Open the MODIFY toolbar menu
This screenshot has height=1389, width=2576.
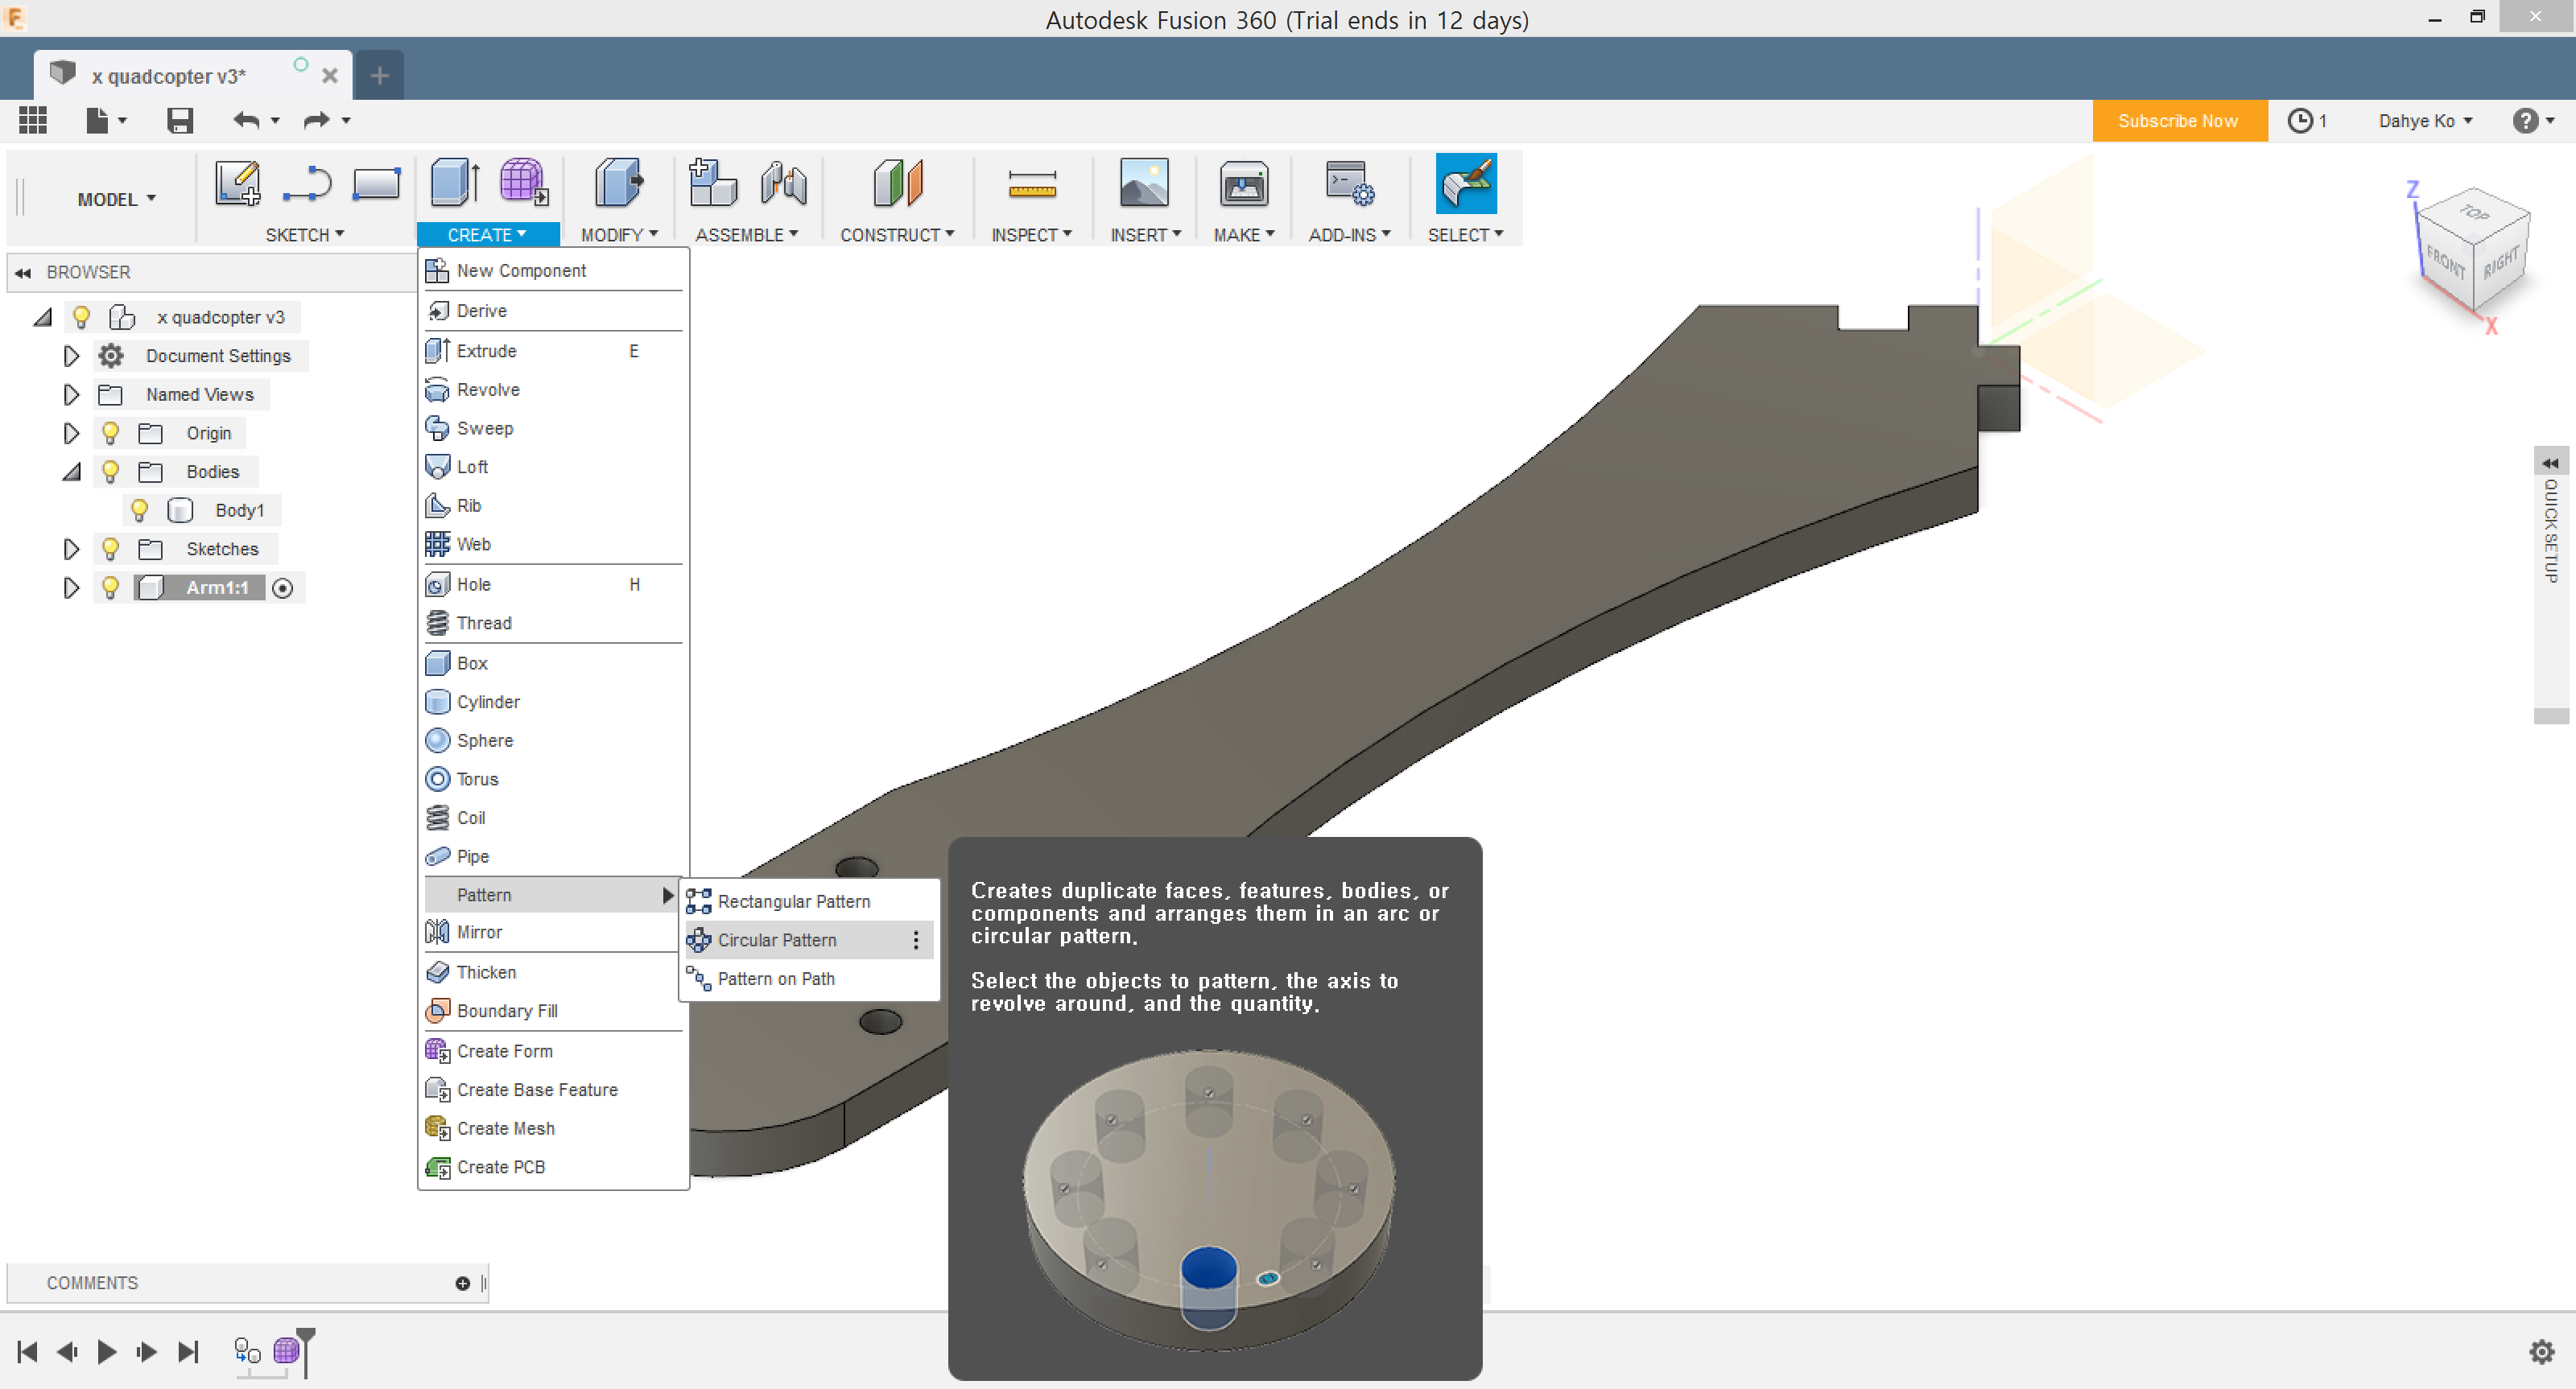[619, 235]
